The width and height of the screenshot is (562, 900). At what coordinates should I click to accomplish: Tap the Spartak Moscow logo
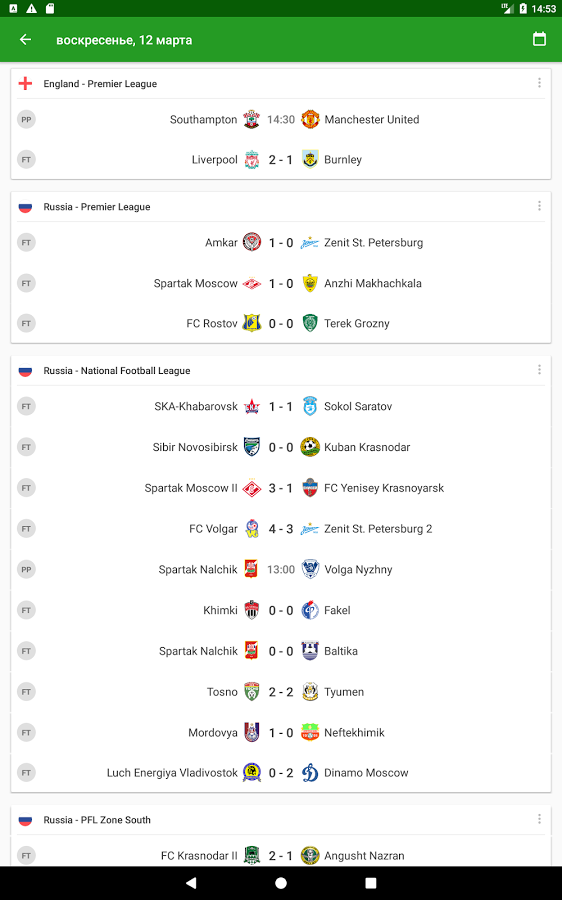251,284
